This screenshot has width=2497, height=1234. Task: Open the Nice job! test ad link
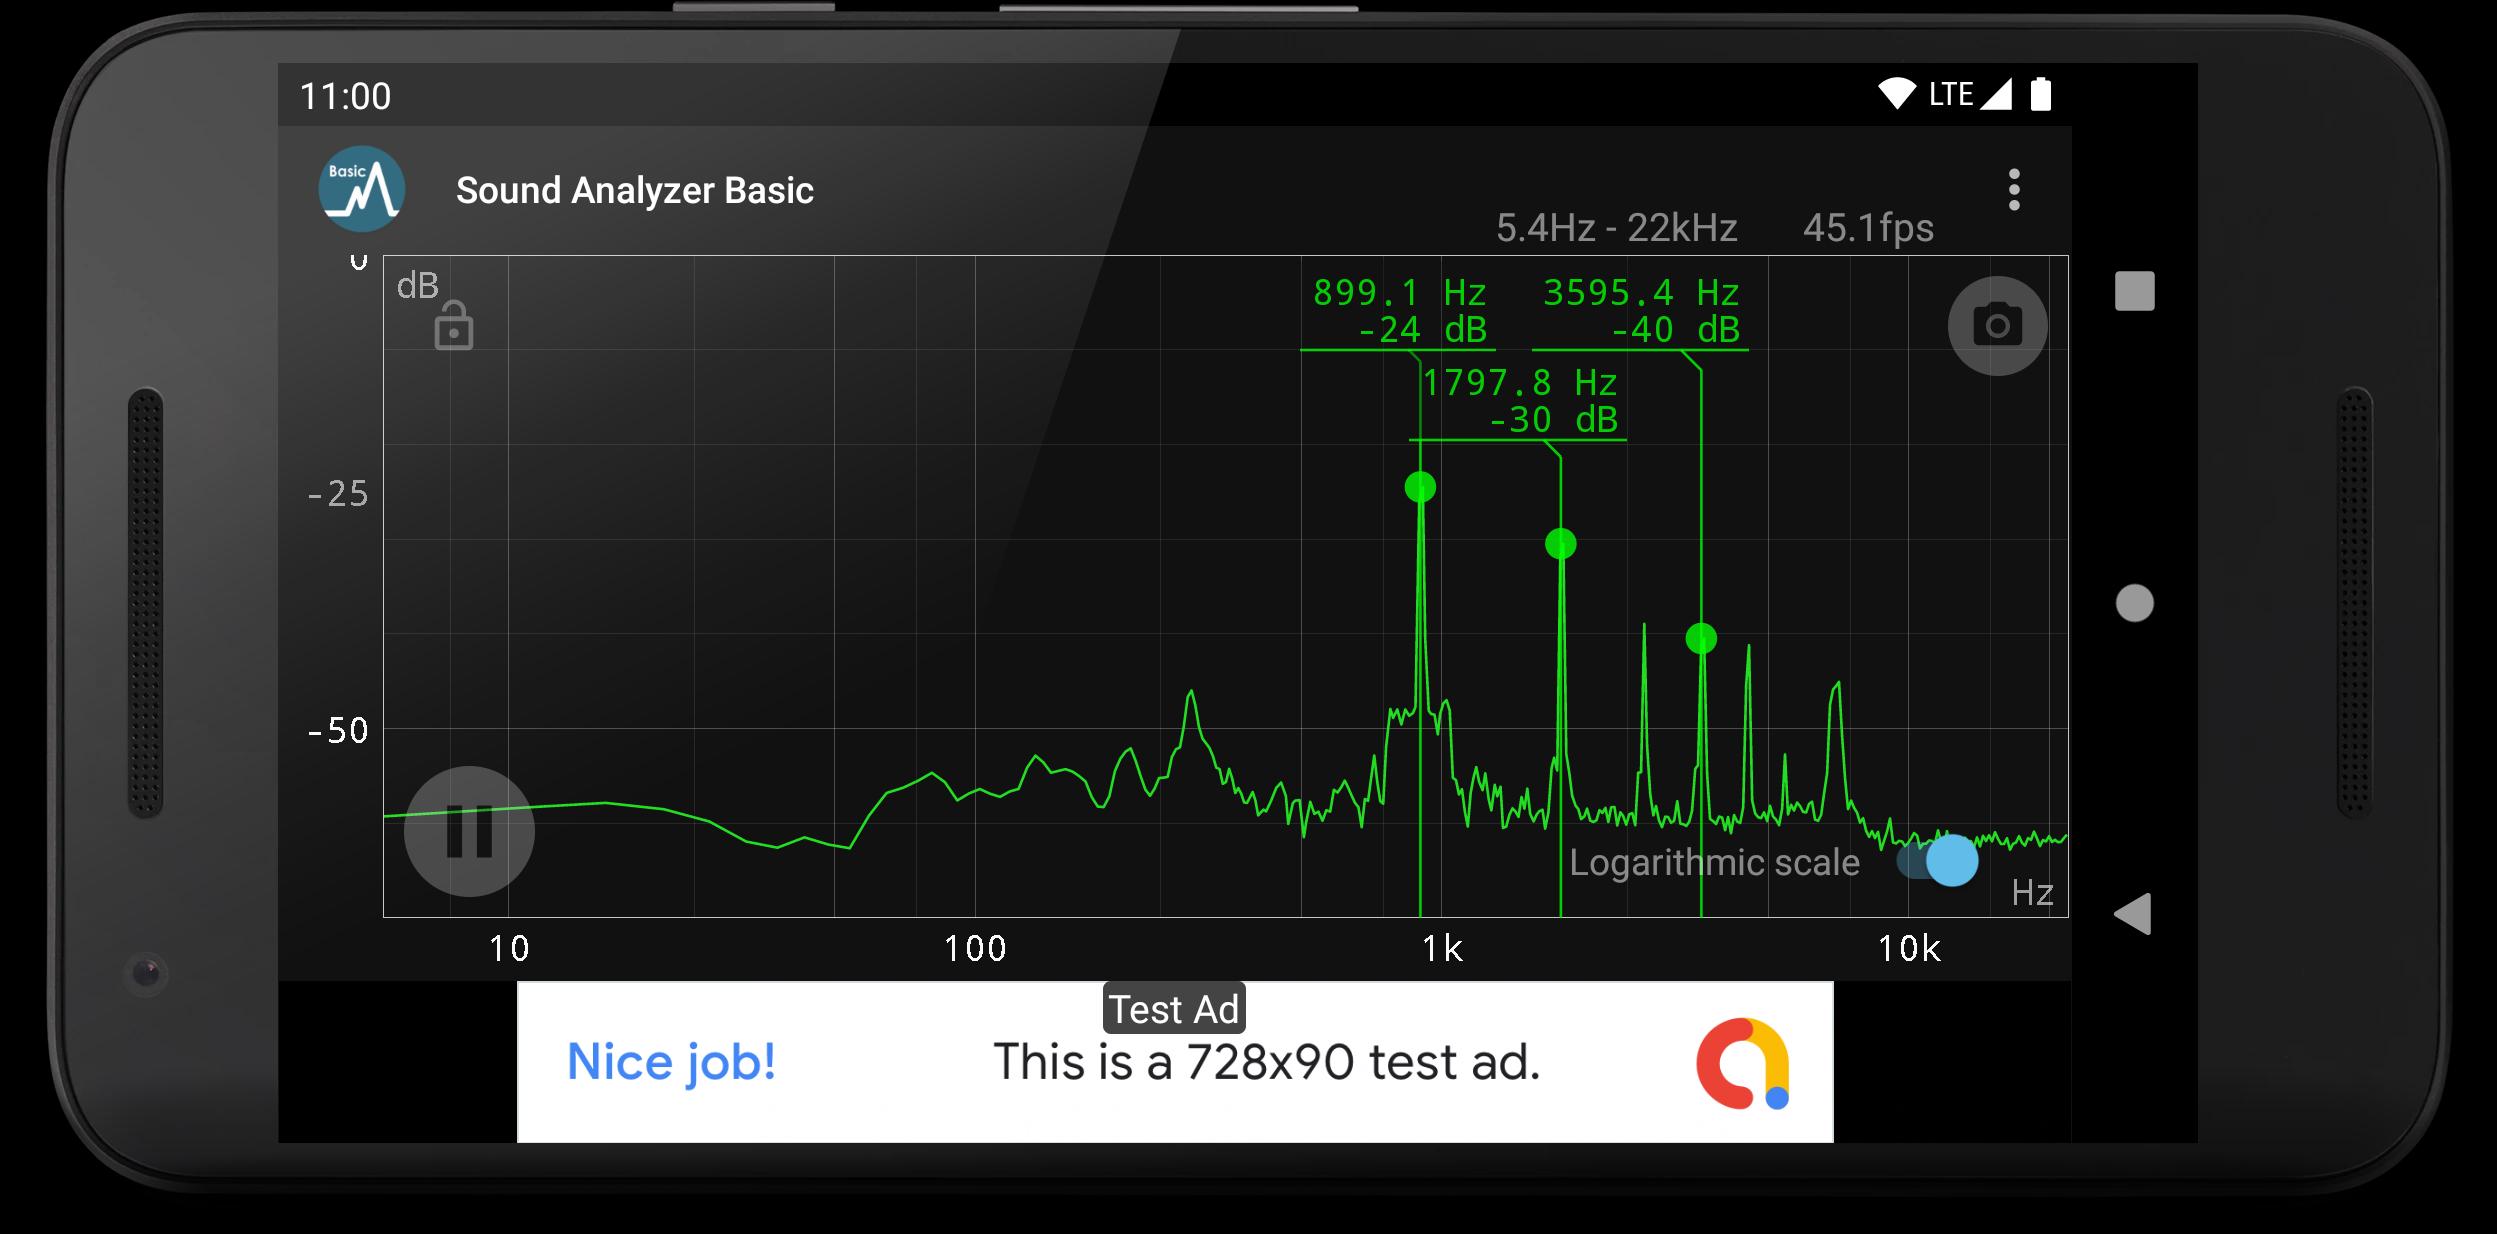(x=670, y=1062)
